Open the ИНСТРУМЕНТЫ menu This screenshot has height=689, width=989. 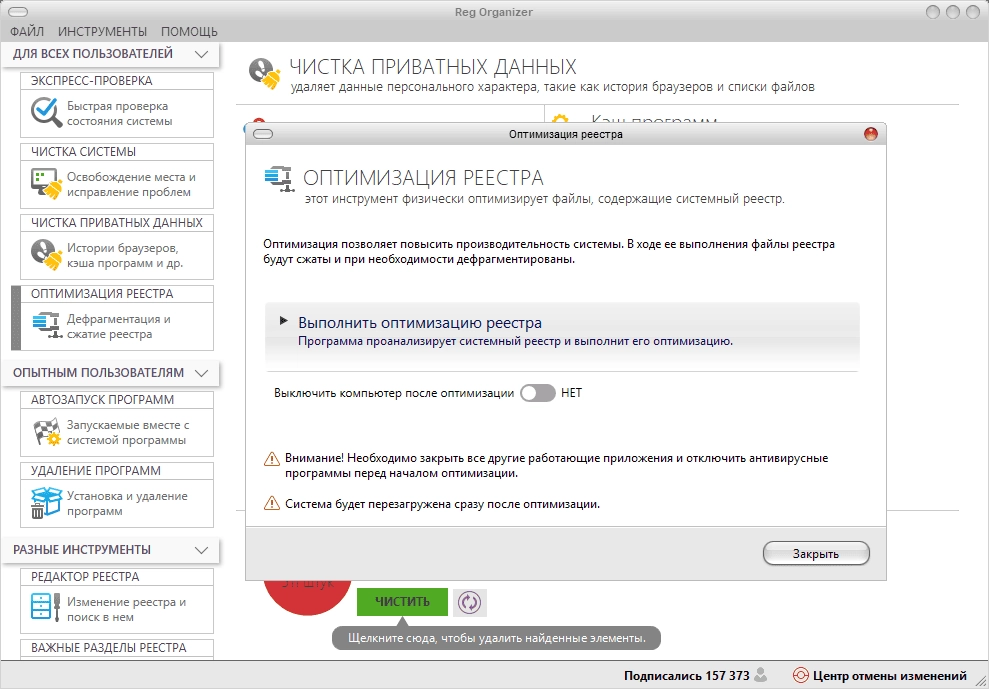pos(102,32)
